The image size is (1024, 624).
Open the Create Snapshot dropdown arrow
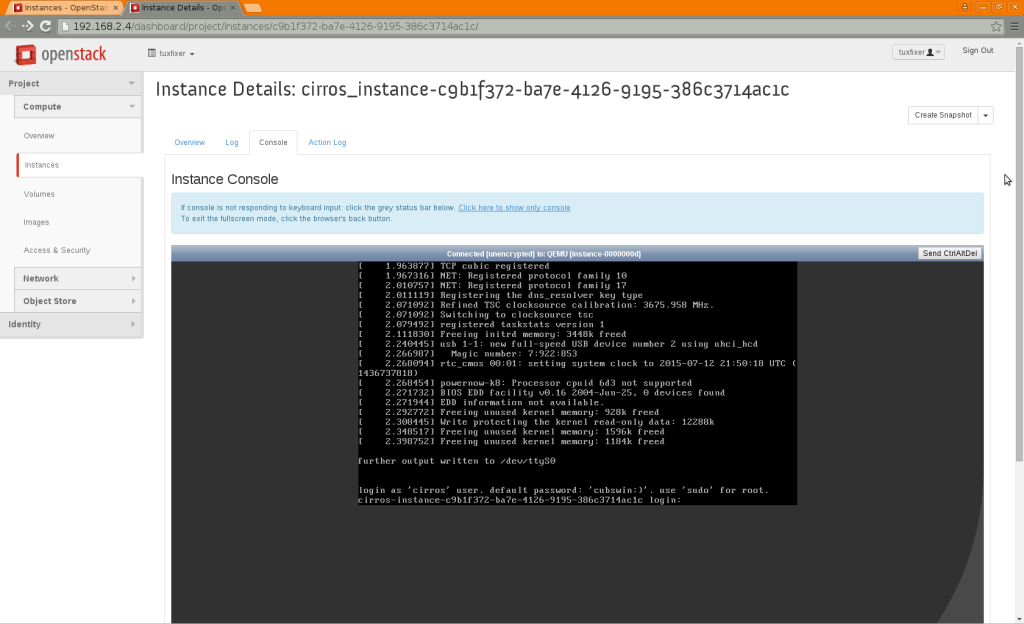985,115
